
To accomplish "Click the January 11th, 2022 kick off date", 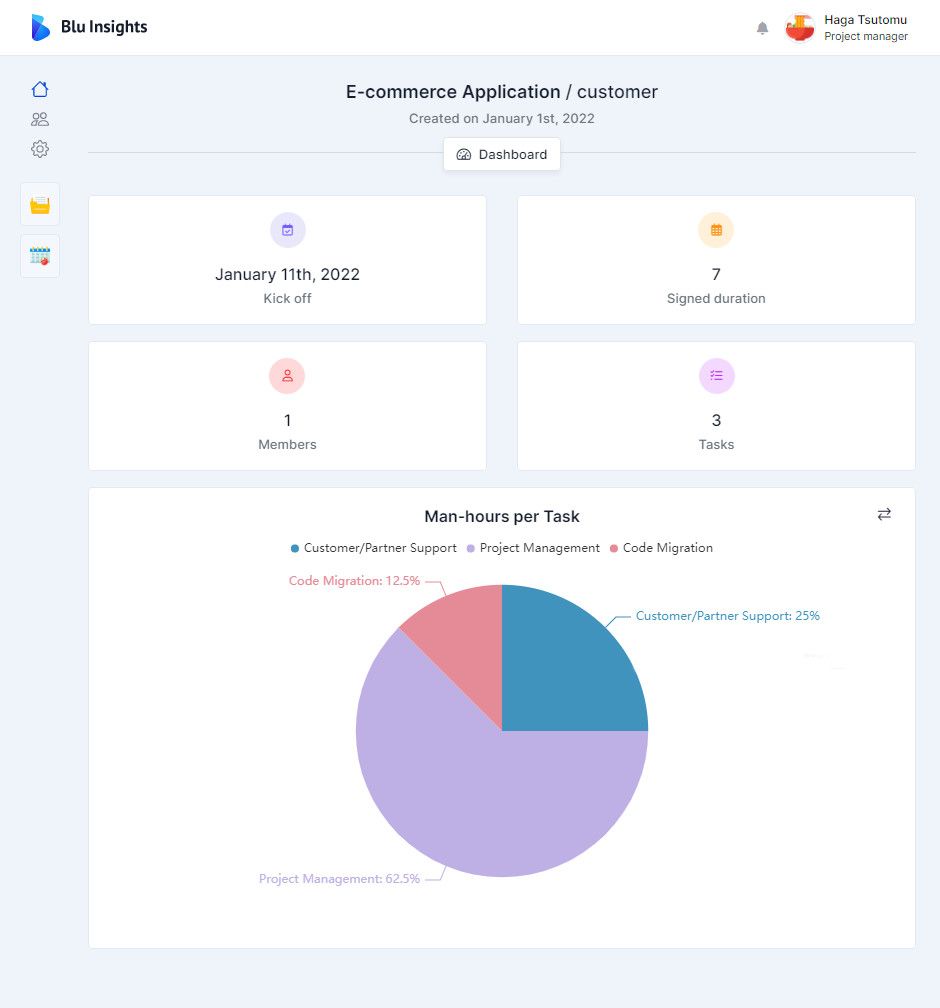I will (x=287, y=274).
